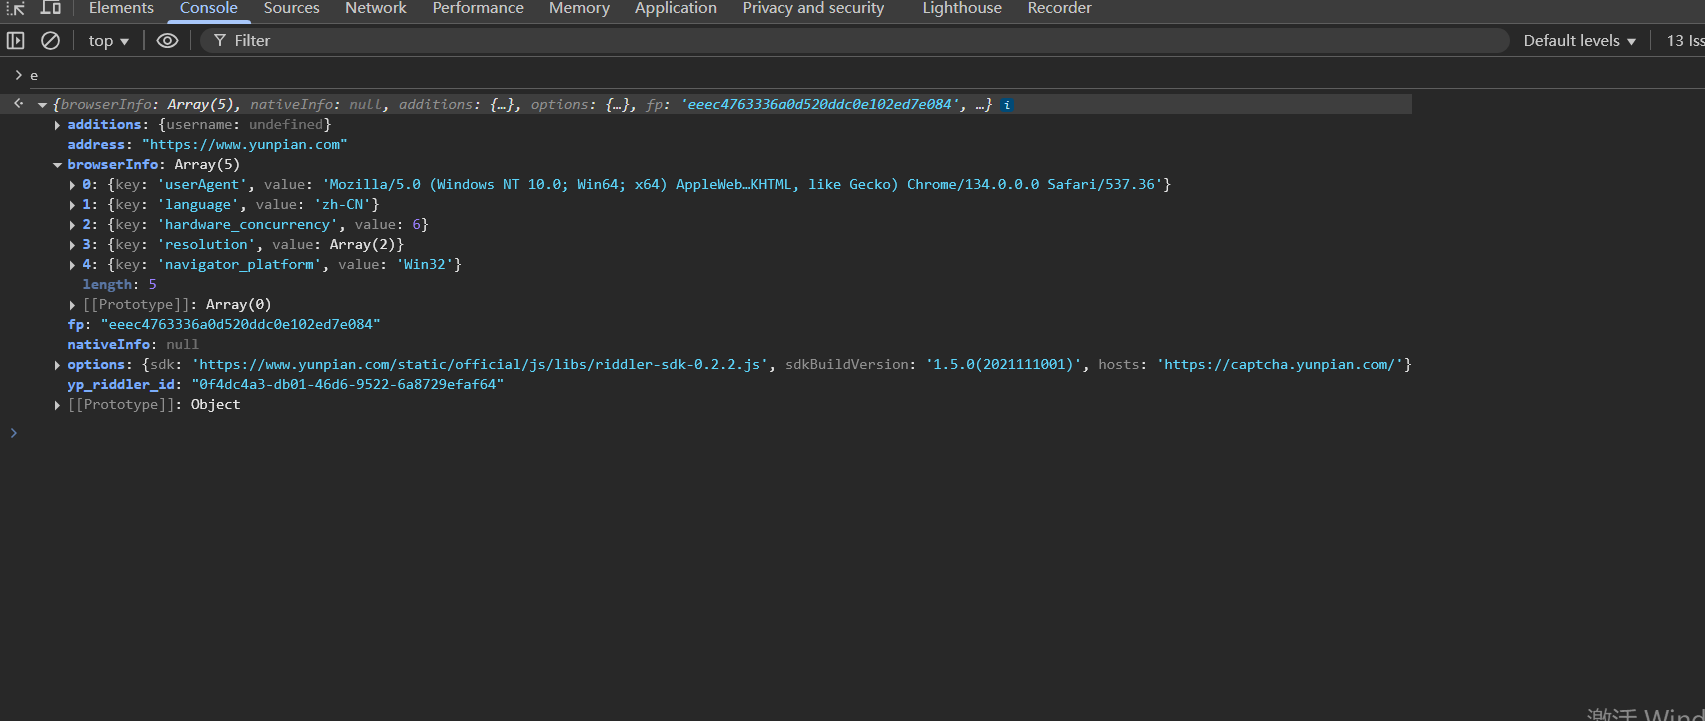Clear the console with the circle-slash icon

(x=50, y=41)
